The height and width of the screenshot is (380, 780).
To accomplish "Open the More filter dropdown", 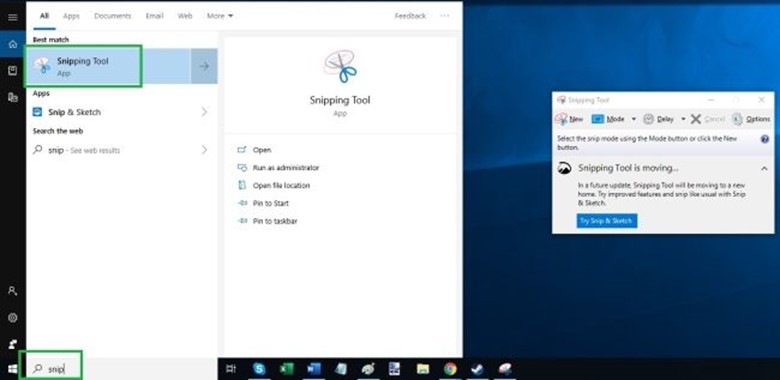I will (220, 16).
